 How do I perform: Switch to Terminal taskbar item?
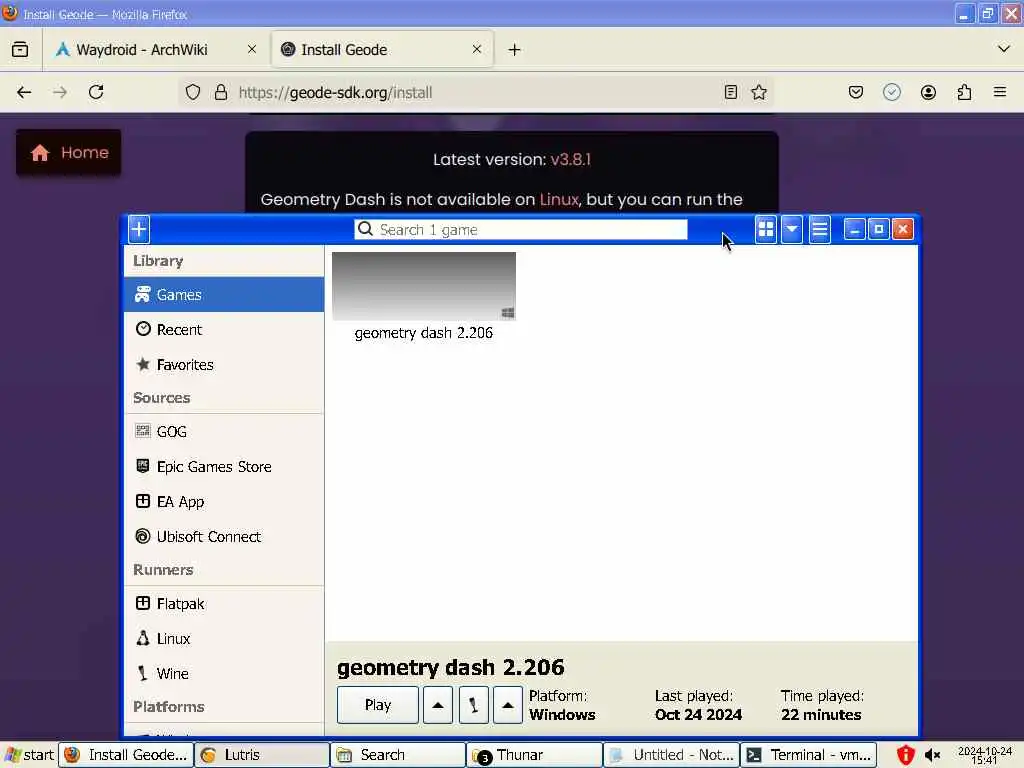coord(808,755)
